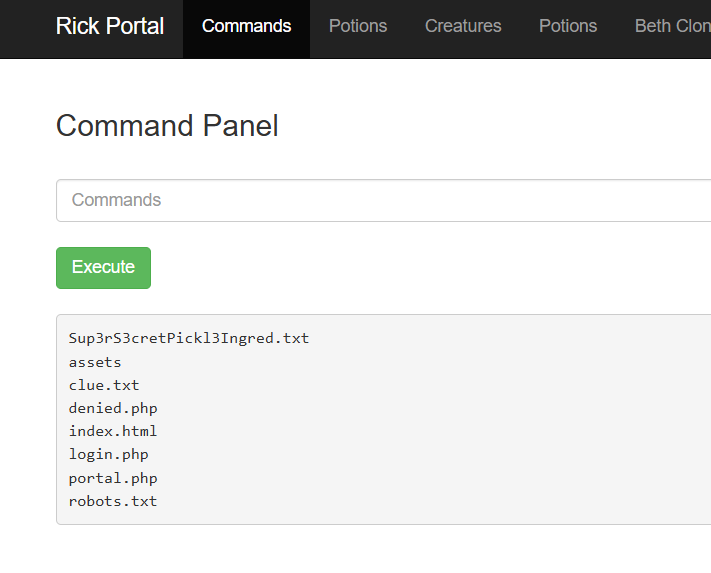Click the word Panel in the heading
Screen dimensions: 711x573
(241, 126)
